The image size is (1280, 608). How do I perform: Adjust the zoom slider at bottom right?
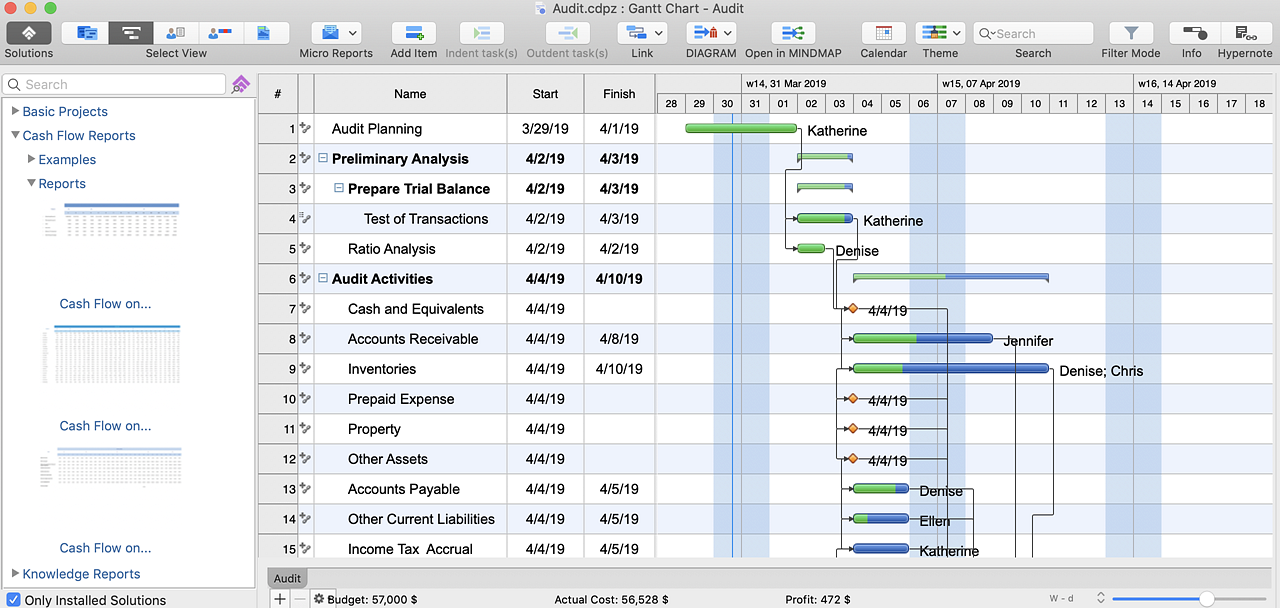[x=1207, y=598]
